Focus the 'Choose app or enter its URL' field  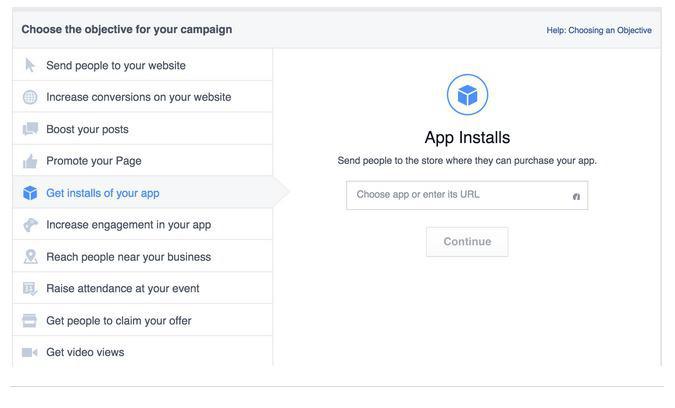coord(457,195)
